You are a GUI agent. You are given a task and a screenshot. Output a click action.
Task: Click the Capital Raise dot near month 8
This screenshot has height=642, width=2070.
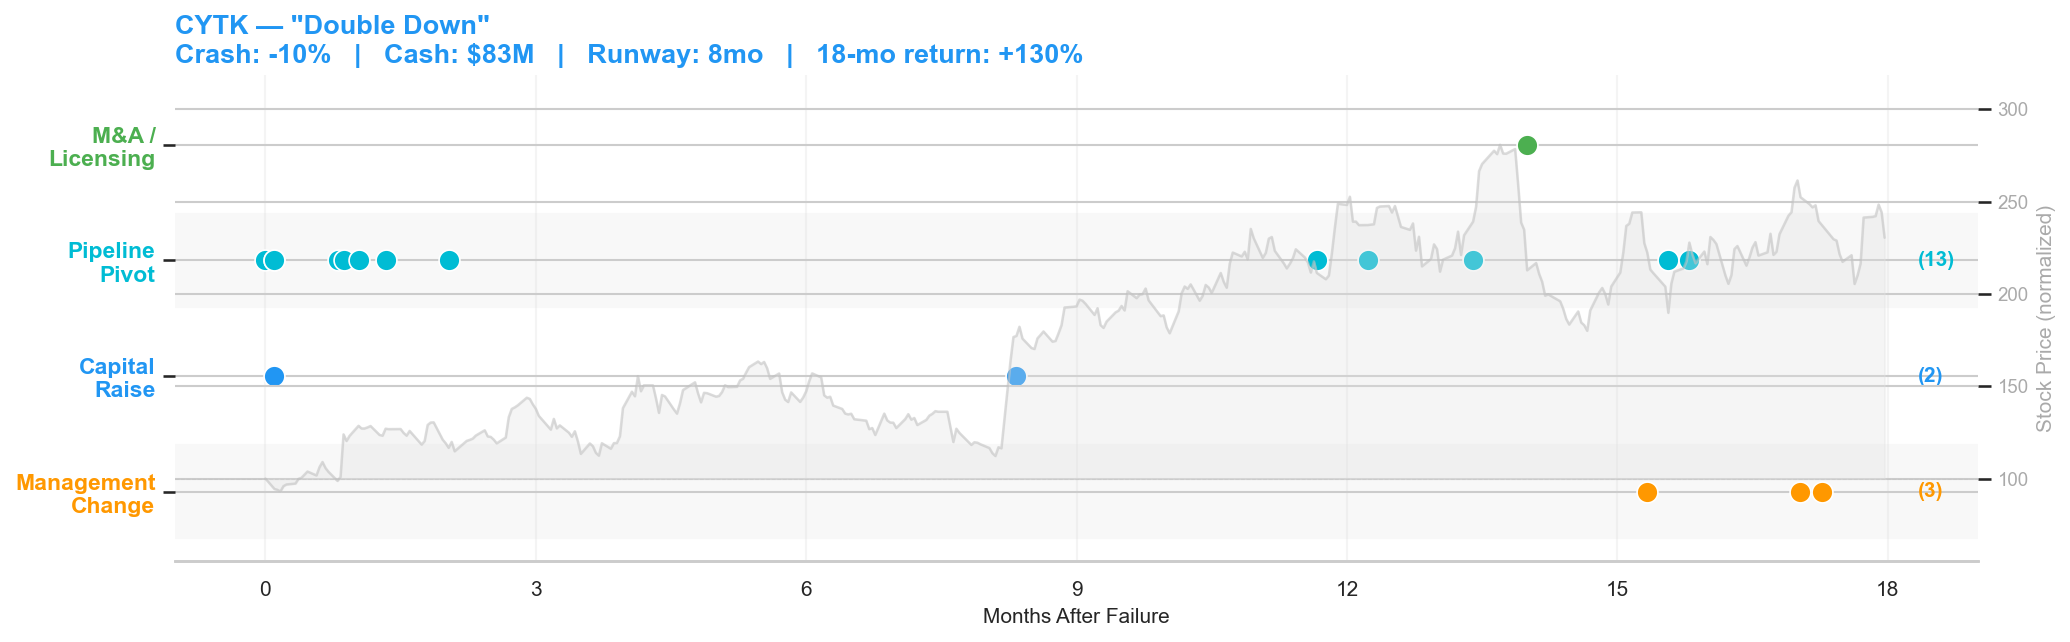(x=1016, y=376)
